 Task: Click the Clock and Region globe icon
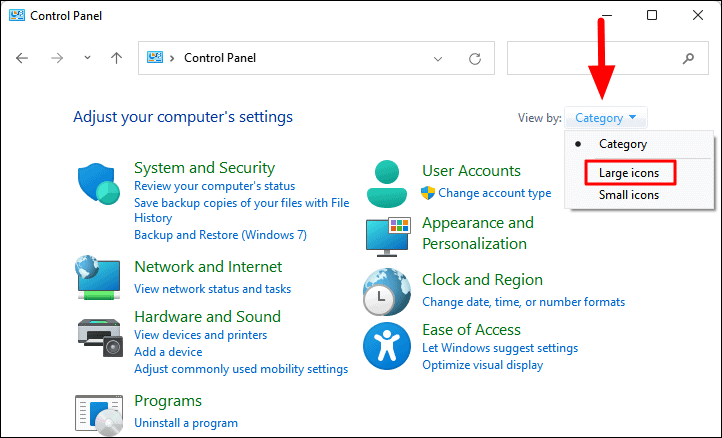pos(386,292)
